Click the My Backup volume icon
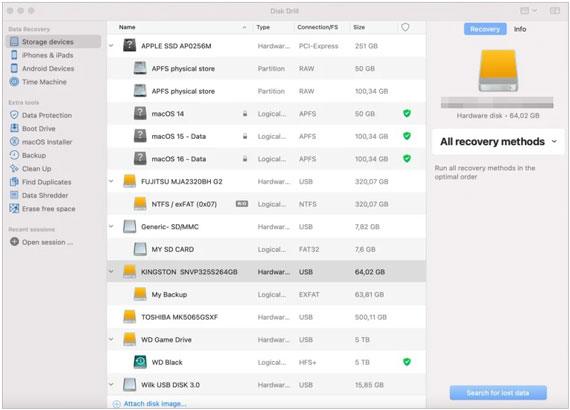 point(140,294)
